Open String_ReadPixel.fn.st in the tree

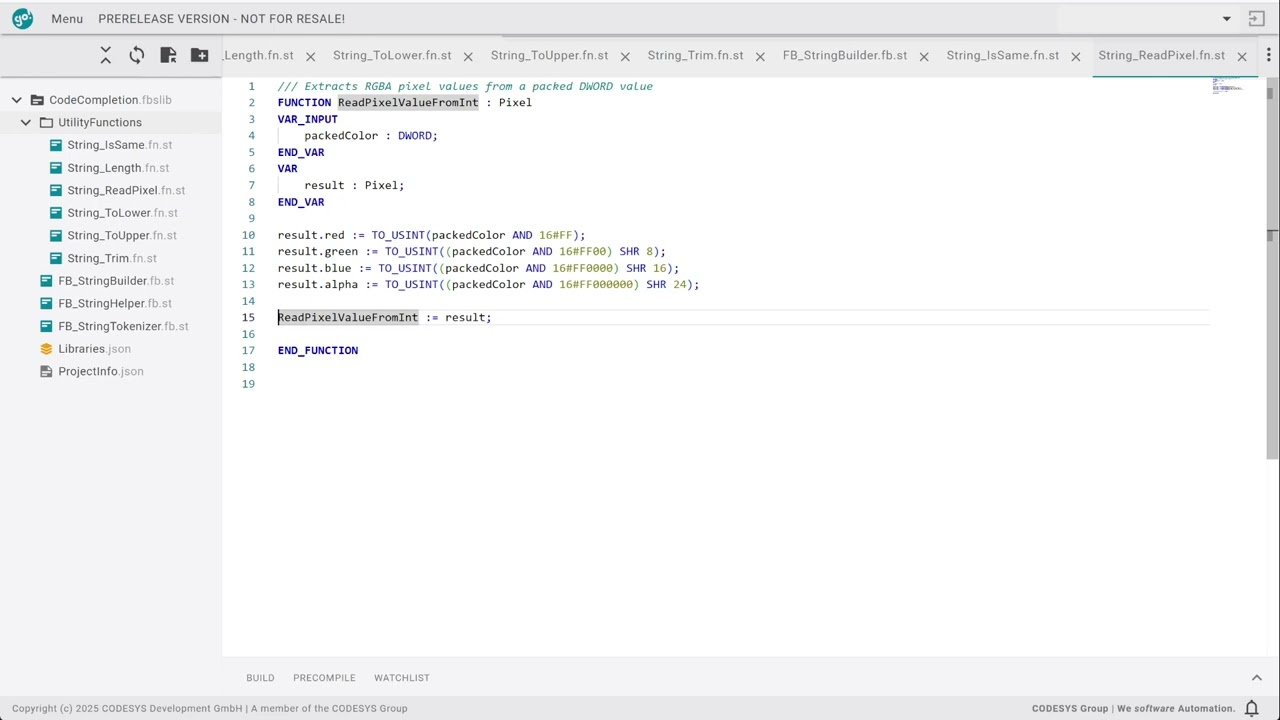(x=126, y=190)
